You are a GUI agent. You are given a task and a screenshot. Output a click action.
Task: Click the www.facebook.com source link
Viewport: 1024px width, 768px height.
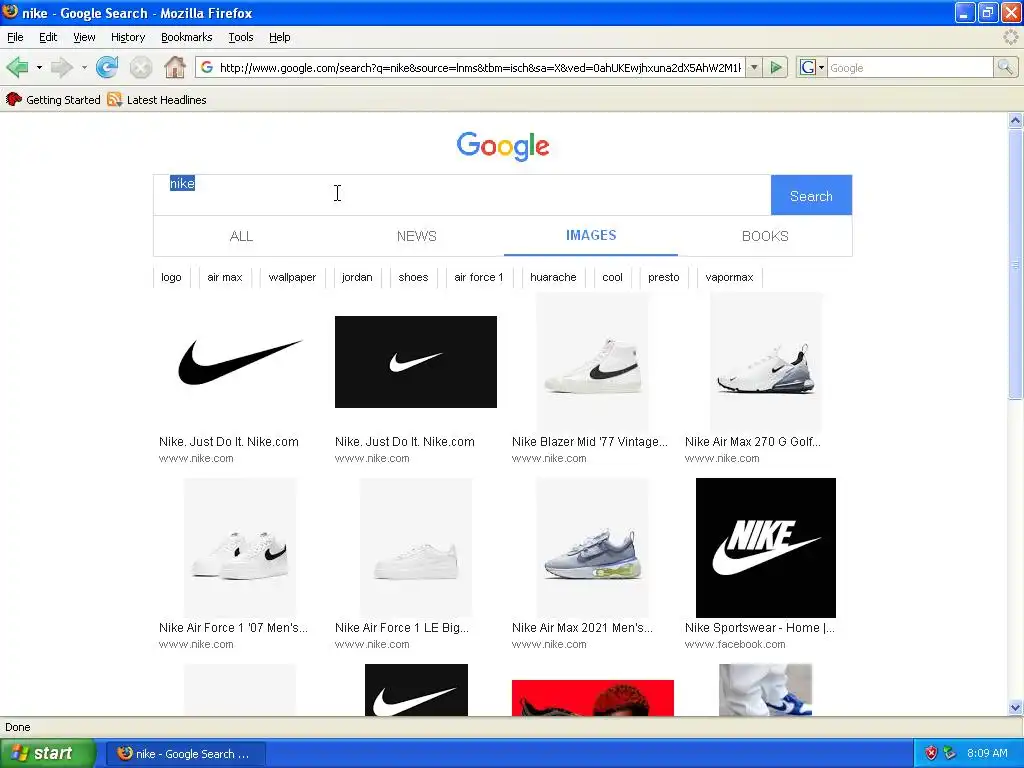point(735,645)
